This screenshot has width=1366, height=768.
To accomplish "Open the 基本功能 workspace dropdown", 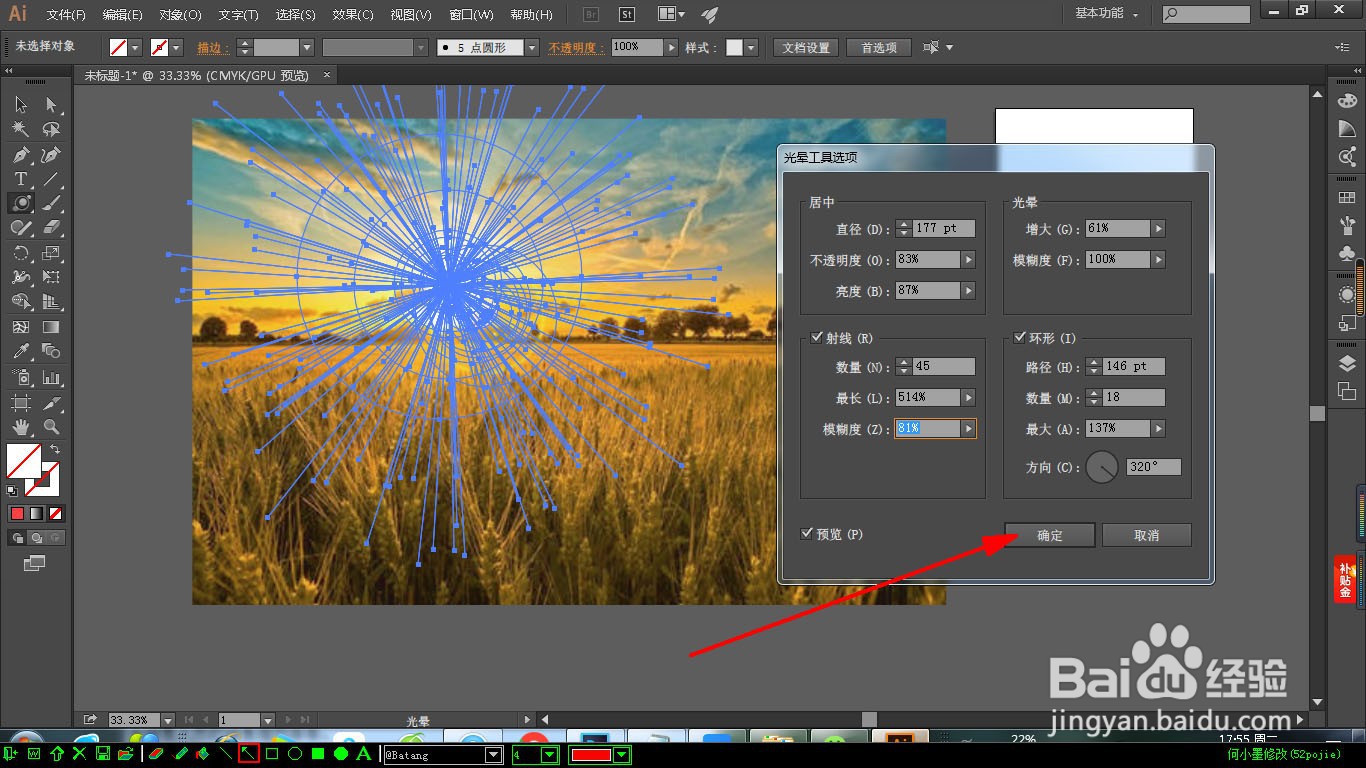I will coord(1108,13).
